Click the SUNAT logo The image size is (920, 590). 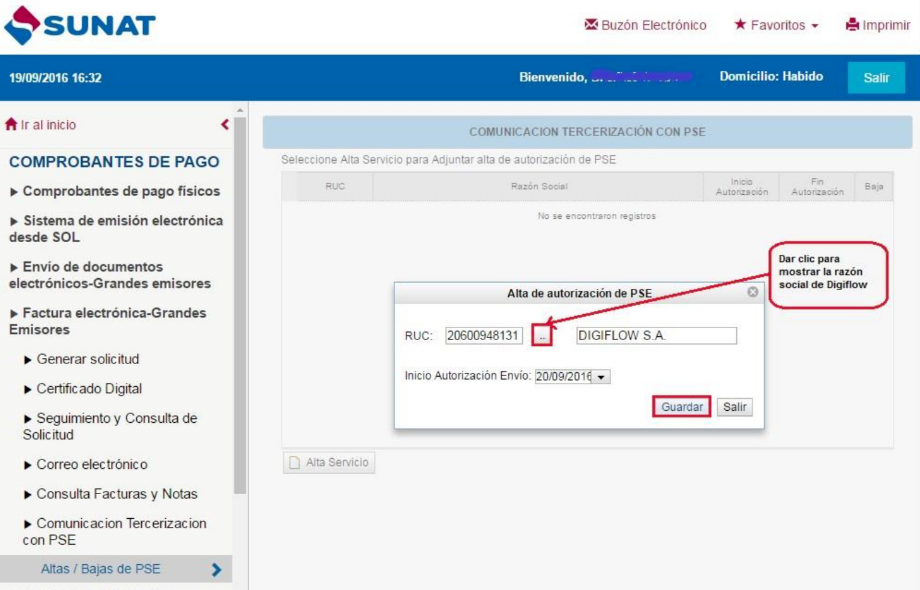click(80, 26)
